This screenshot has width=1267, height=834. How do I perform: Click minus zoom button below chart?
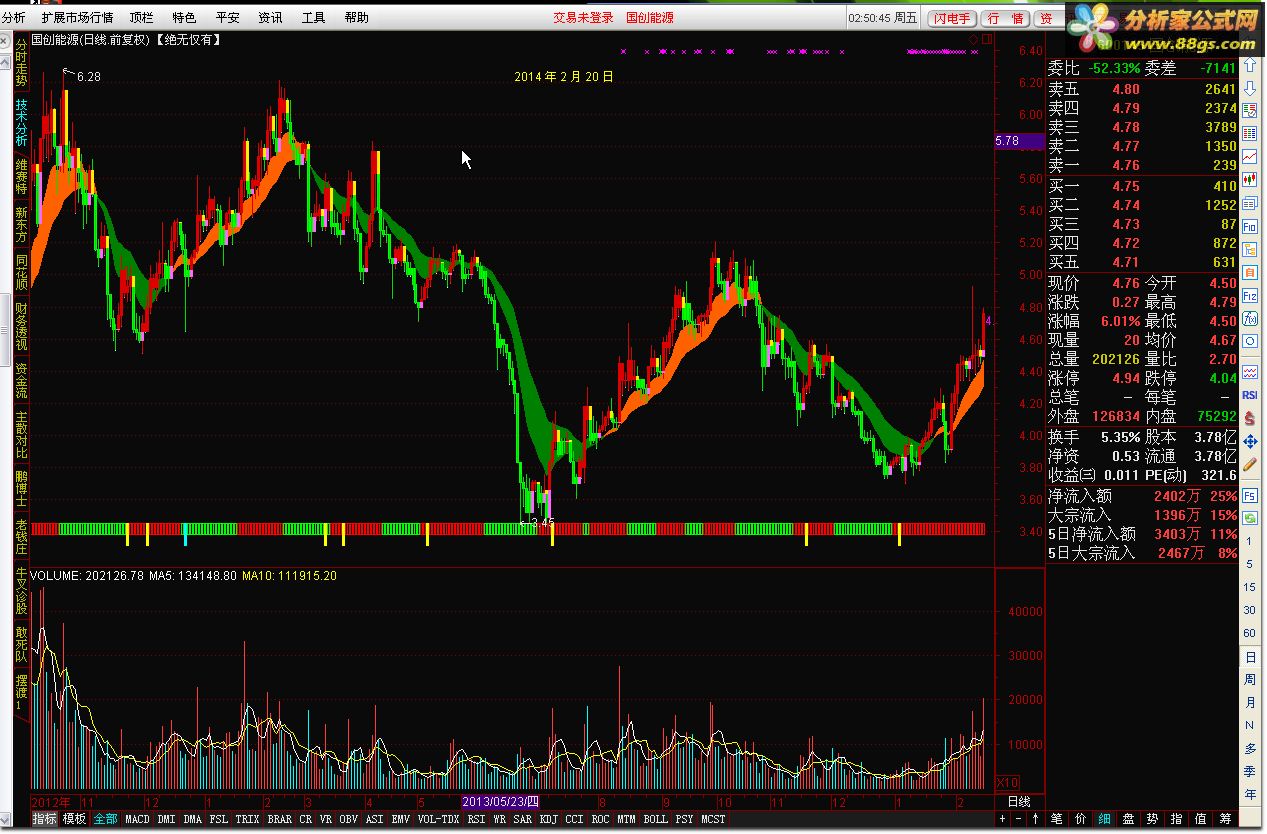point(1019,819)
